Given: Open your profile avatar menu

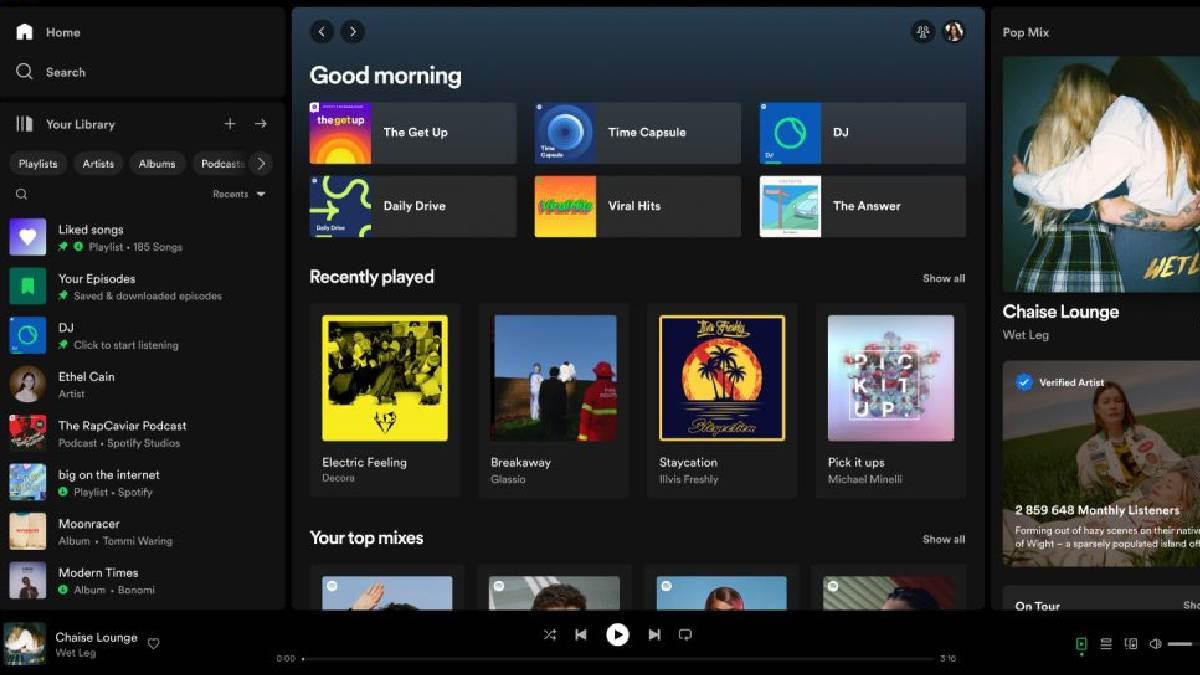Looking at the screenshot, I should 955,31.
